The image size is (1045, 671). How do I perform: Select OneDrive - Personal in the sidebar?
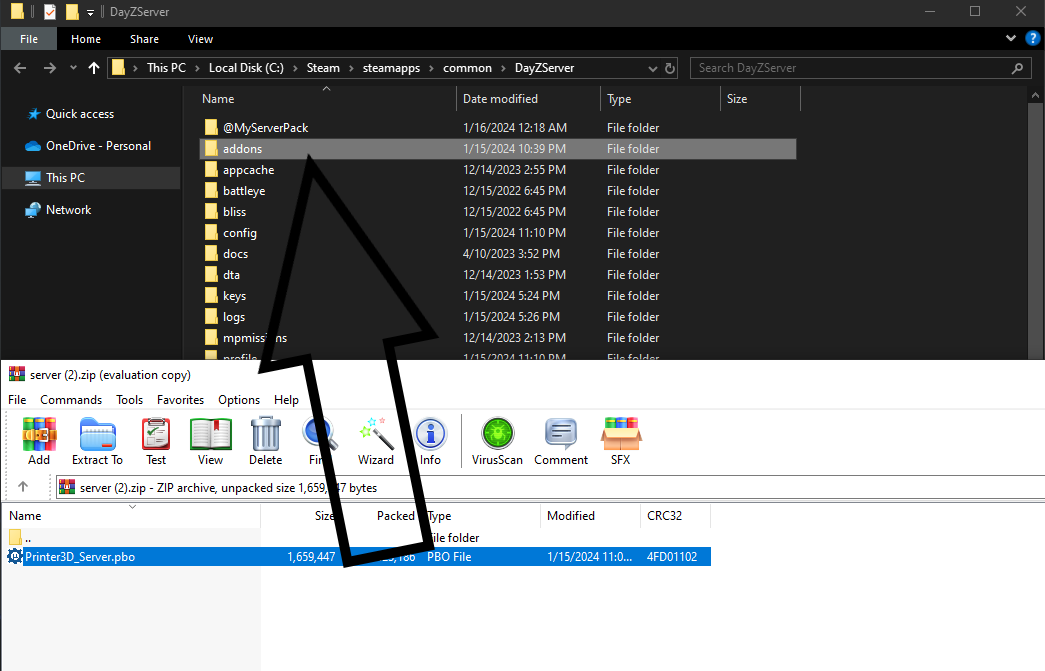(98, 146)
